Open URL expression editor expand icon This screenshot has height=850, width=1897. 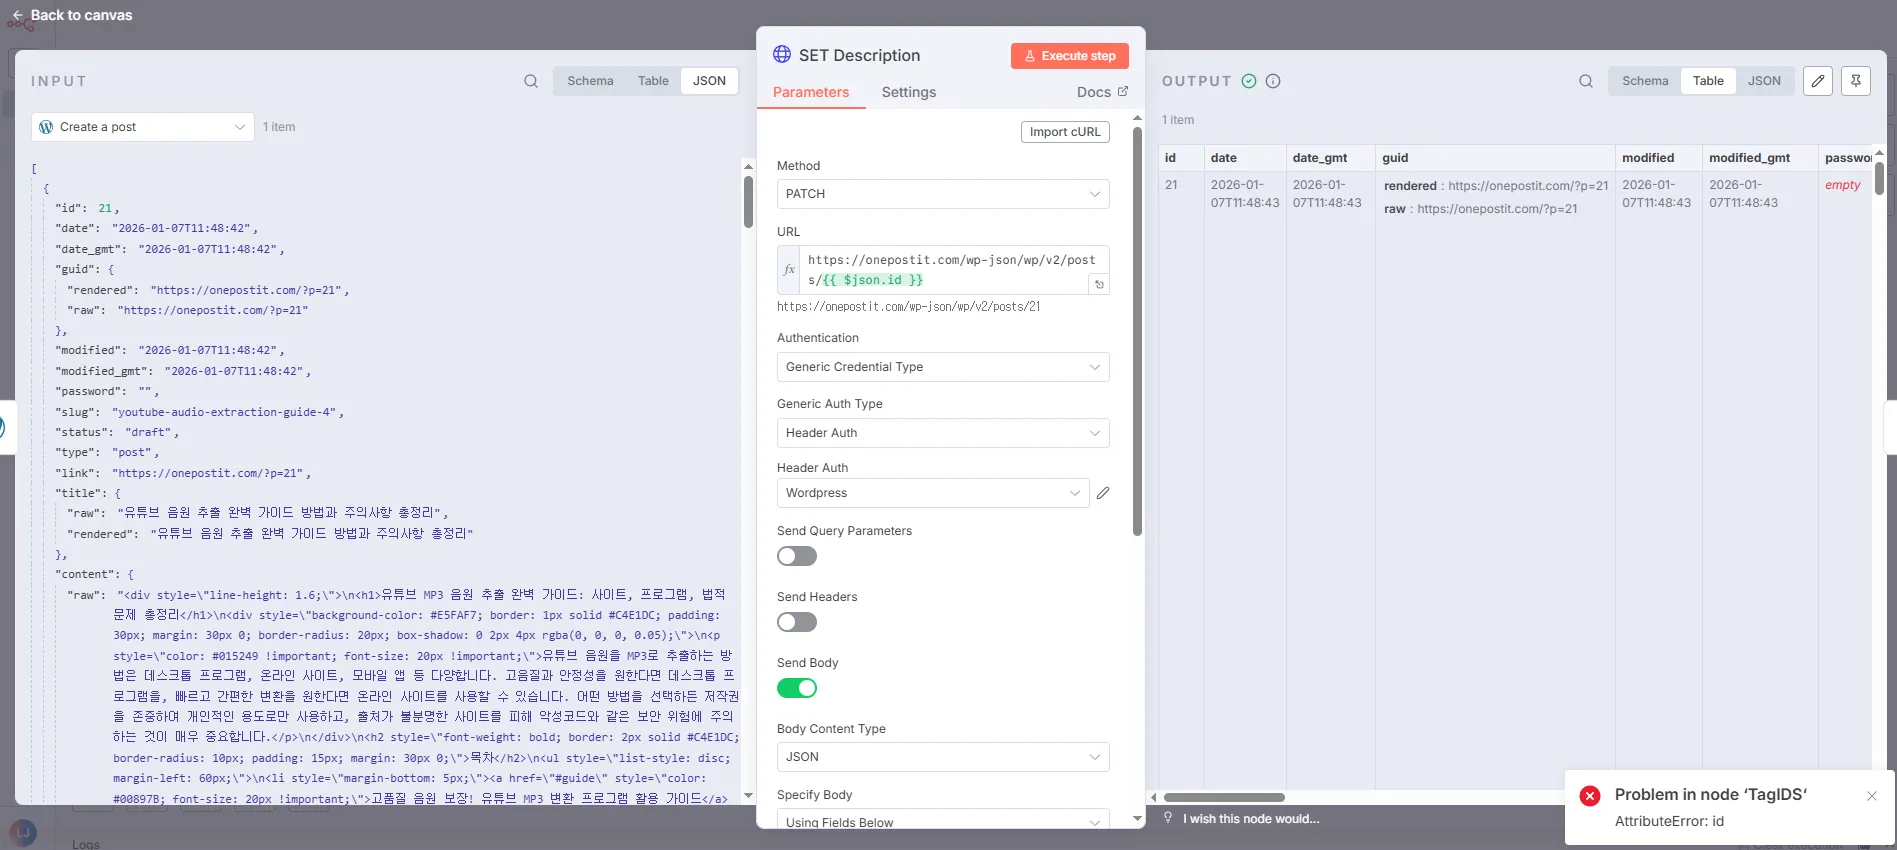click(1099, 285)
